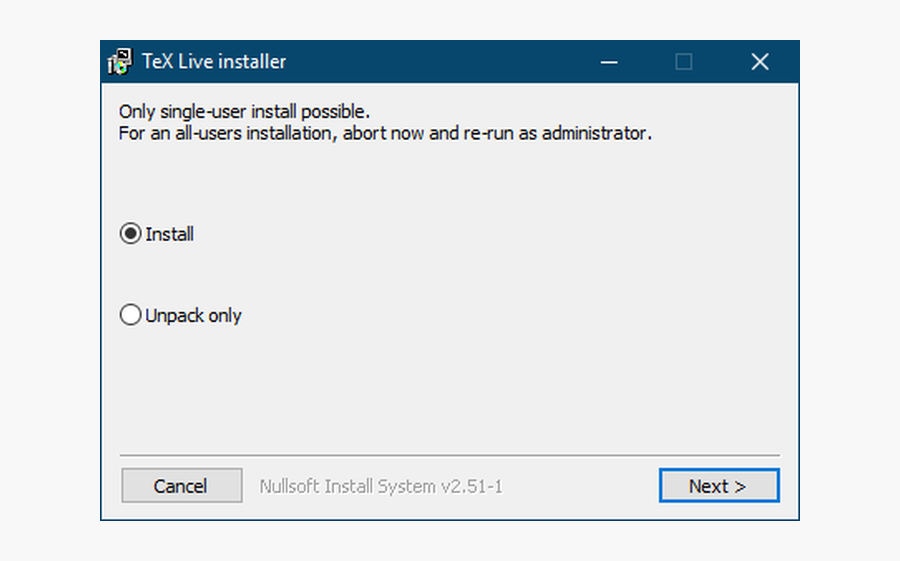Close the TeX Live installer window
Screen dimensions: 900x561
tap(760, 61)
